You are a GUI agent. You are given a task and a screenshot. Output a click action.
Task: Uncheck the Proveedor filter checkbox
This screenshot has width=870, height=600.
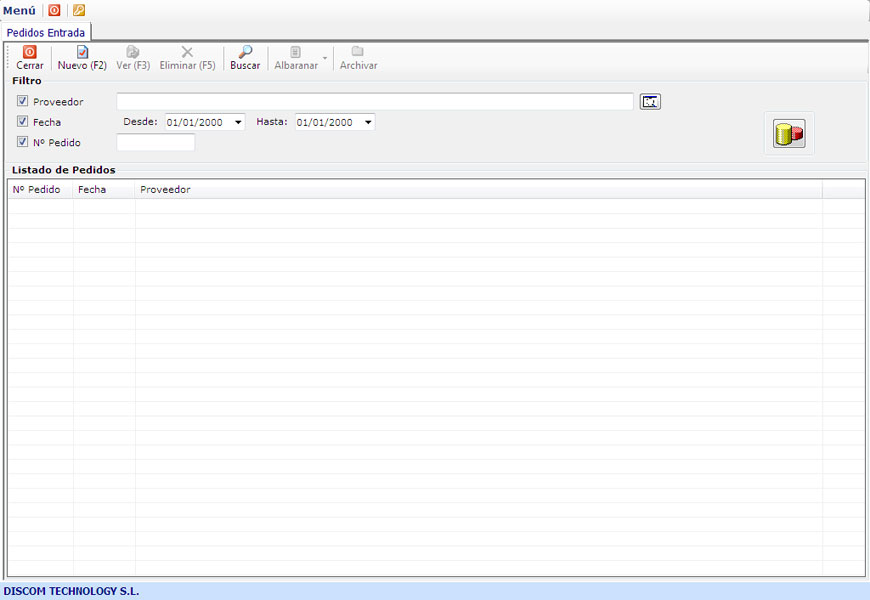tap(23, 102)
